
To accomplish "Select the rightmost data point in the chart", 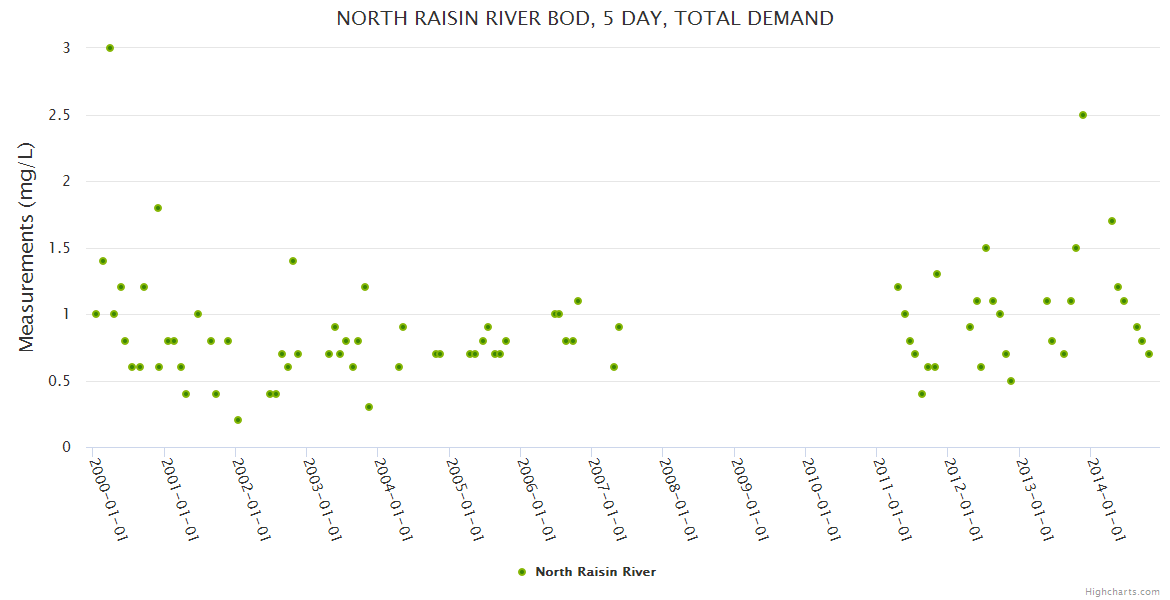I will coord(1149,354).
